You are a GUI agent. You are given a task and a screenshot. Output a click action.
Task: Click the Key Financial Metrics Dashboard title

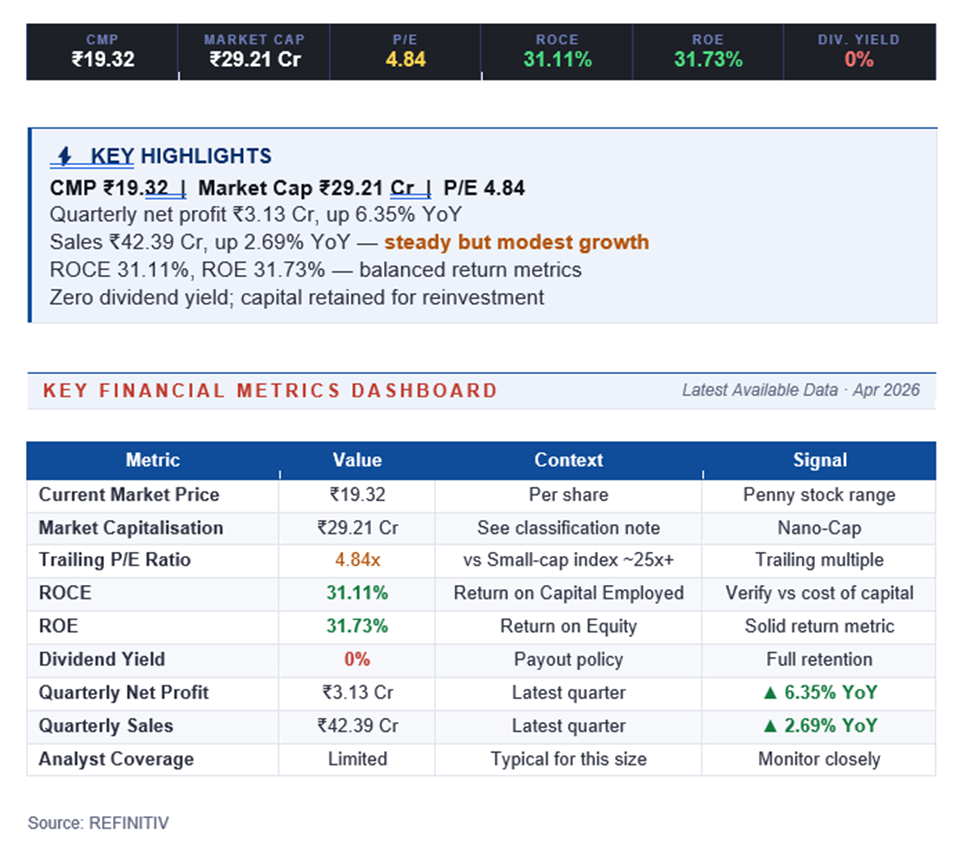coord(270,390)
